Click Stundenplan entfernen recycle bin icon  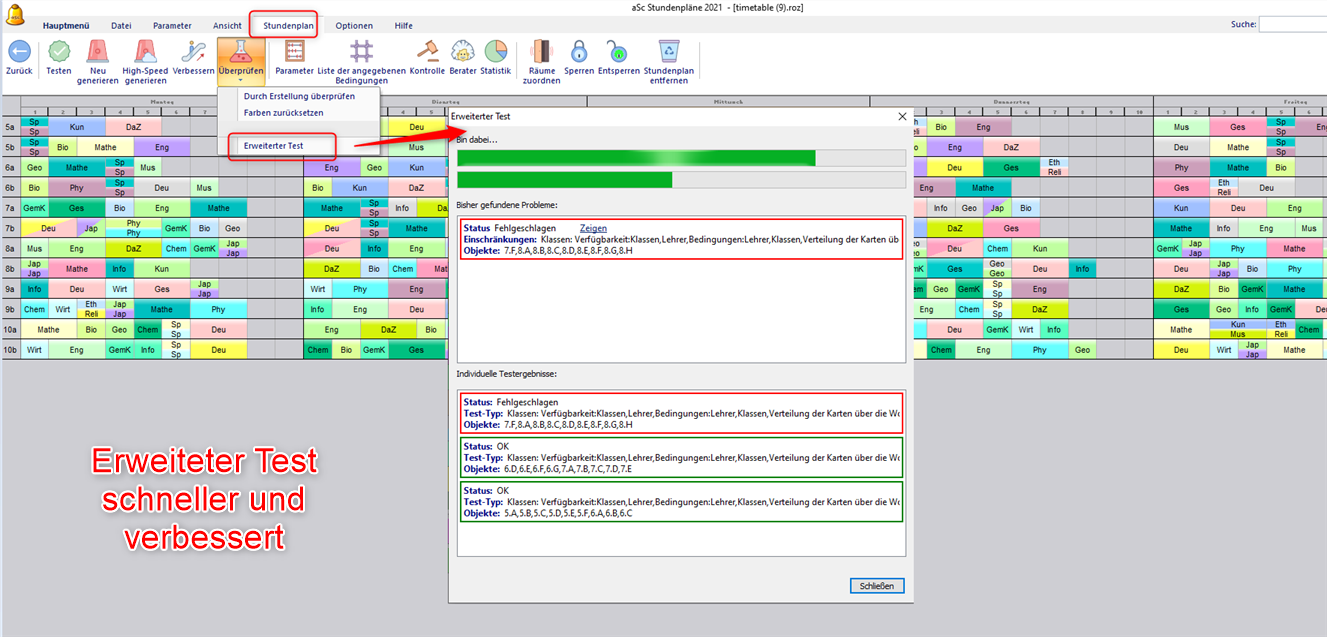(x=668, y=51)
